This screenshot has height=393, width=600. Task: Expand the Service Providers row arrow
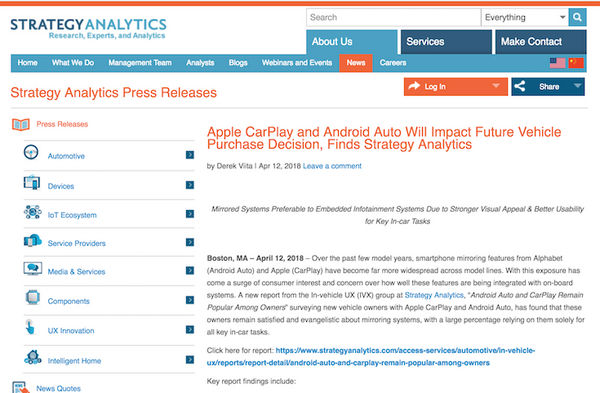point(190,242)
